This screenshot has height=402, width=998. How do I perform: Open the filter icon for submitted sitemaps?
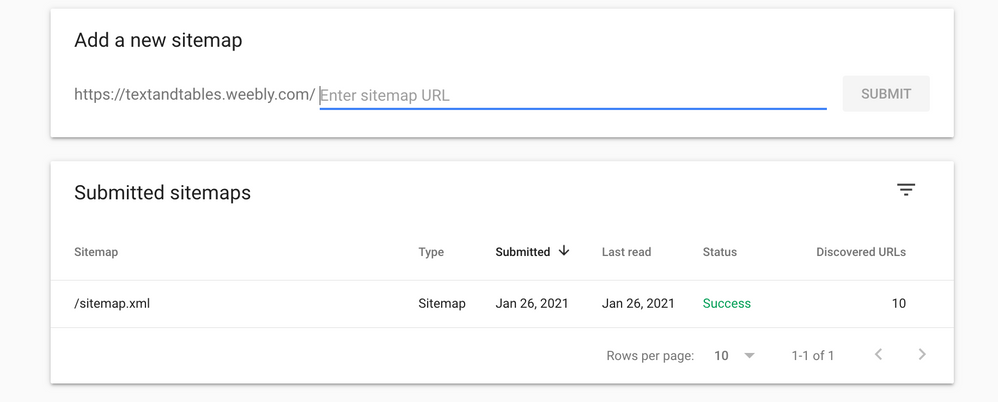pyautogui.click(x=906, y=190)
